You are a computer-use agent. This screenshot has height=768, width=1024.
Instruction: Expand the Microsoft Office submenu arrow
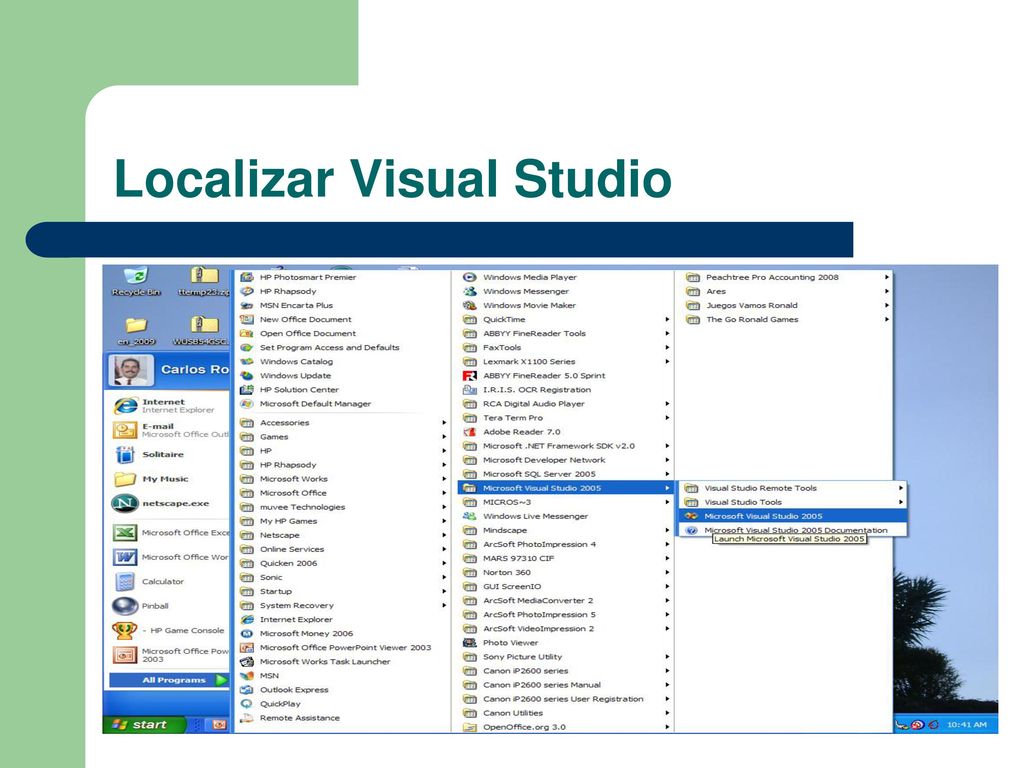pos(444,493)
